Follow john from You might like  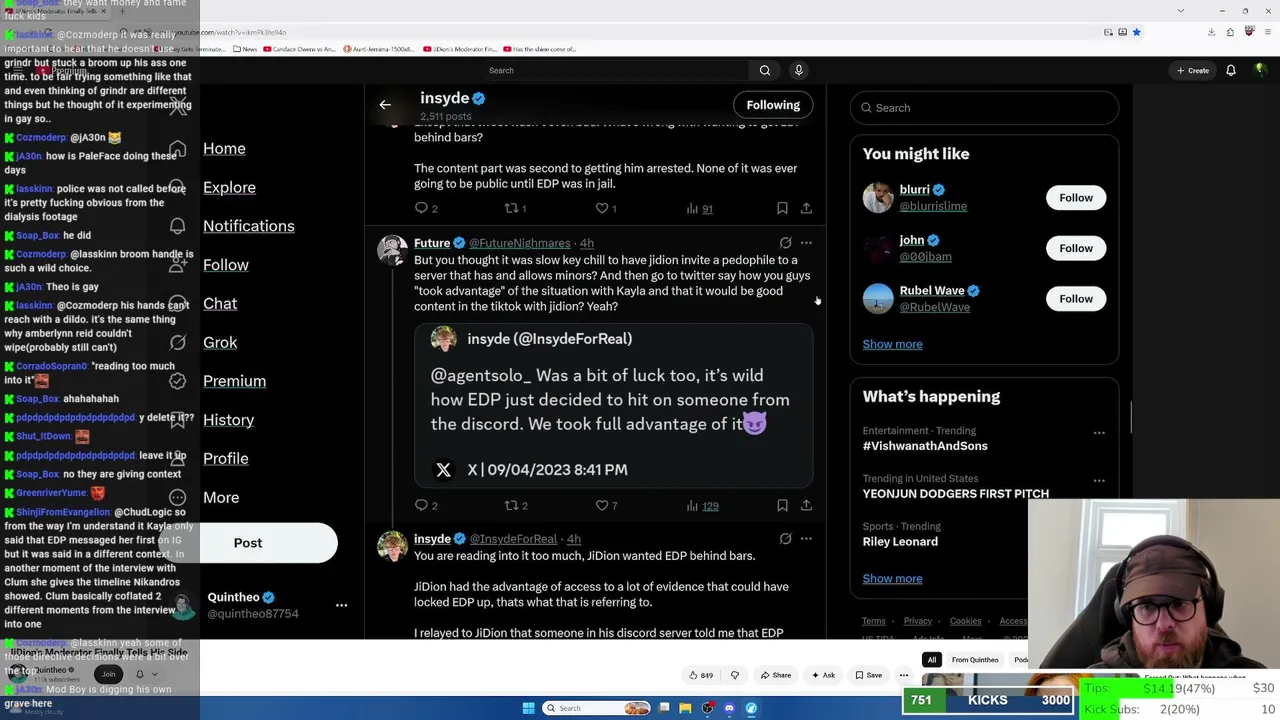click(1076, 248)
